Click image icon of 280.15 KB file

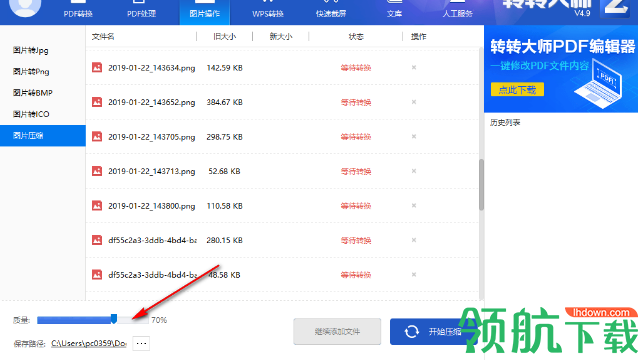tap(97, 240)
